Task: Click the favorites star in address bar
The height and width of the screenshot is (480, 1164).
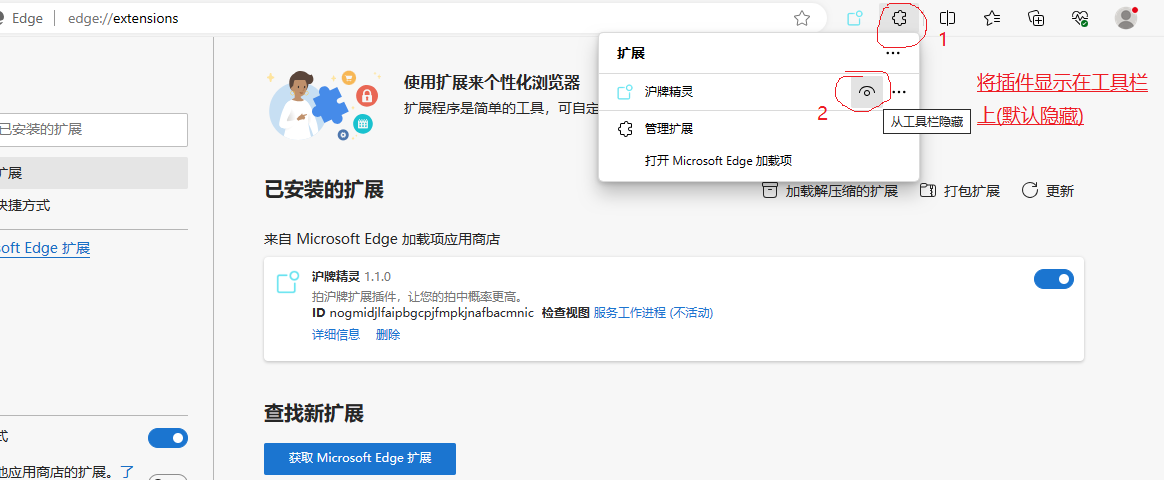Action: point(802,19)
